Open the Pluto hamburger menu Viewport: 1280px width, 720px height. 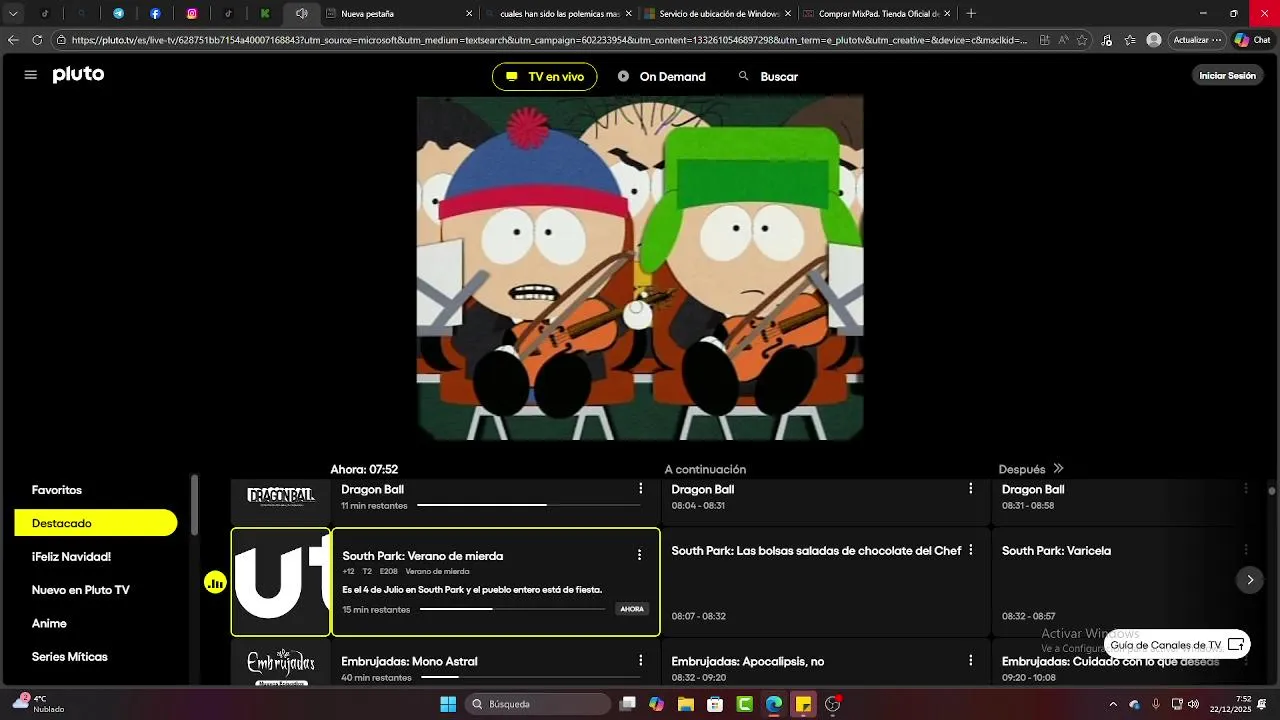[x=30, y=75]
